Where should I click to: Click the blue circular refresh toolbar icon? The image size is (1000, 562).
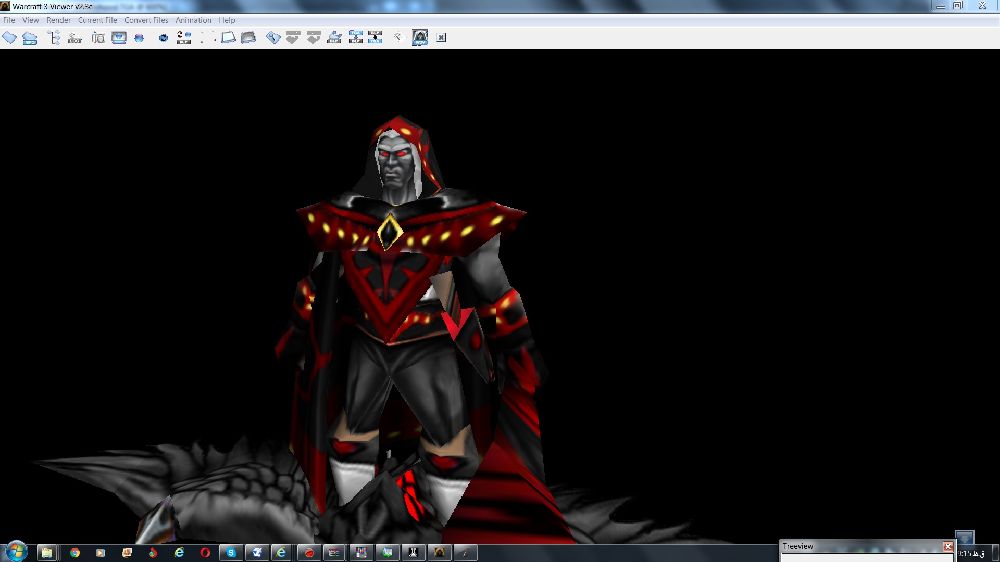click(x=163, y=38)
